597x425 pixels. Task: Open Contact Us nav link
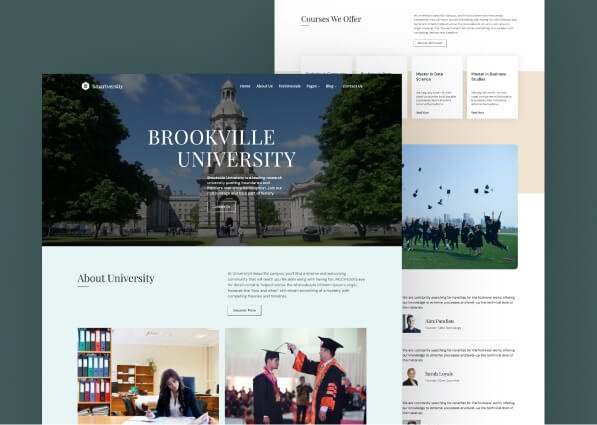(x=352, y=86)
